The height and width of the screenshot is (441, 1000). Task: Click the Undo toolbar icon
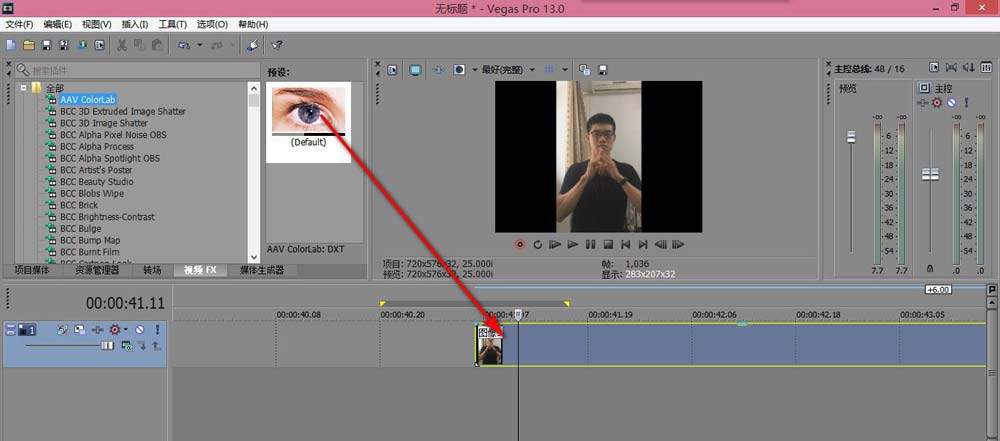184,45
